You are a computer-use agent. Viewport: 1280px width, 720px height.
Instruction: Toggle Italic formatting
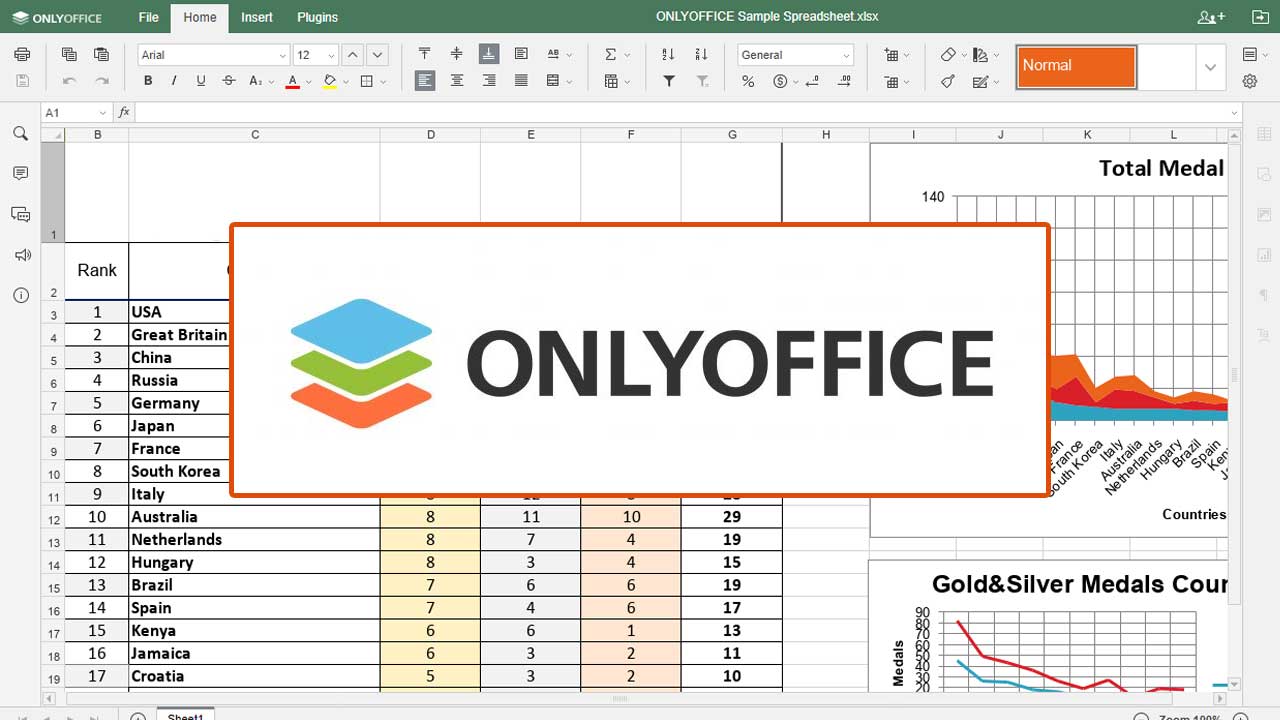(174, 81)
